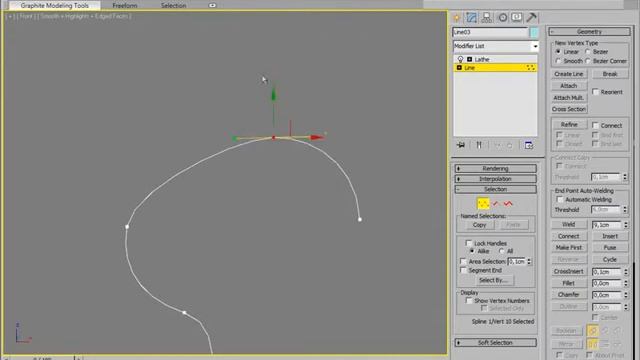
Task: Toggle the Lathe modifier lightbulb icon
Action: pos(460,59)
